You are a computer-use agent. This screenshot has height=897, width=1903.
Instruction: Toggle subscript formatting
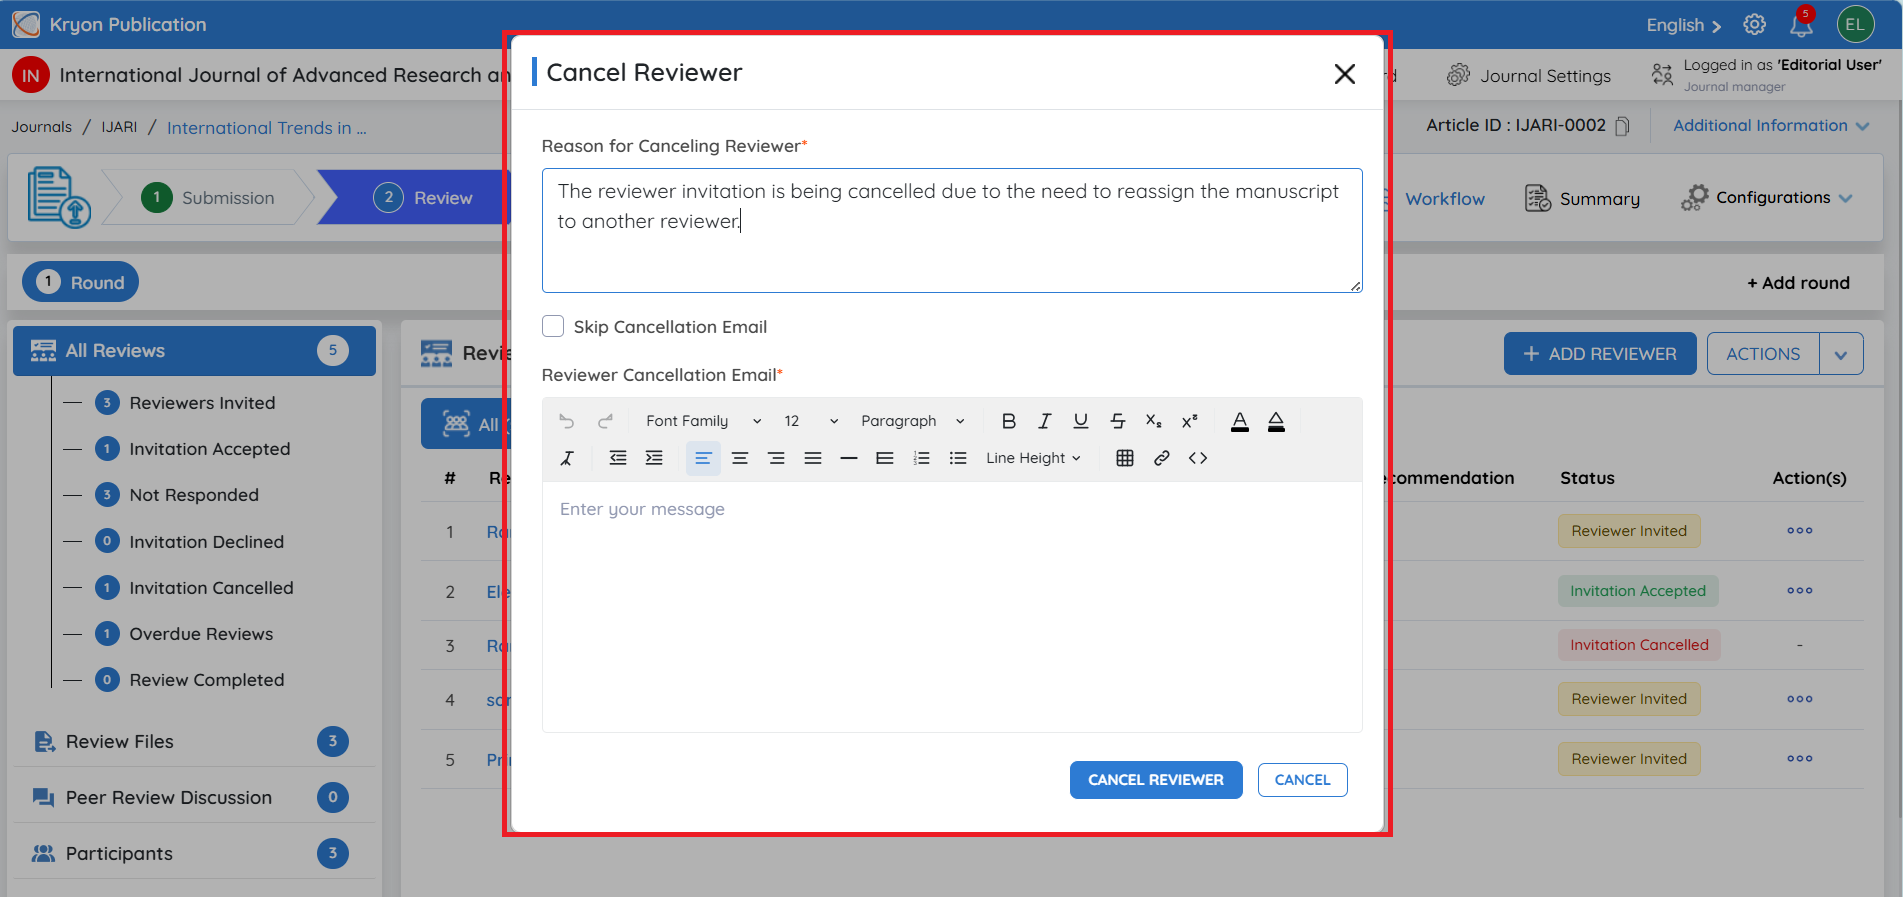pyautogui.click(x=1154, y=421)
